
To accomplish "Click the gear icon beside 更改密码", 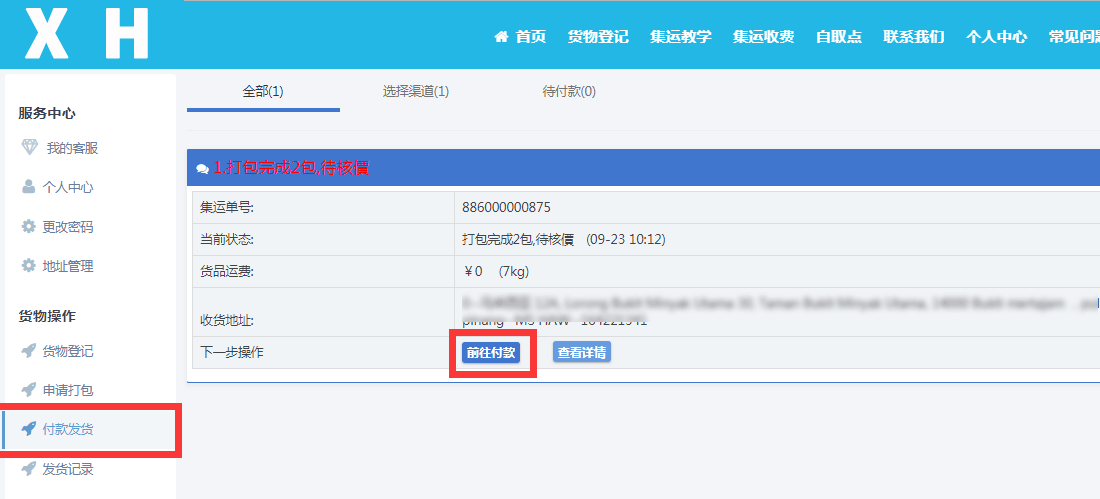I will 29,227.
